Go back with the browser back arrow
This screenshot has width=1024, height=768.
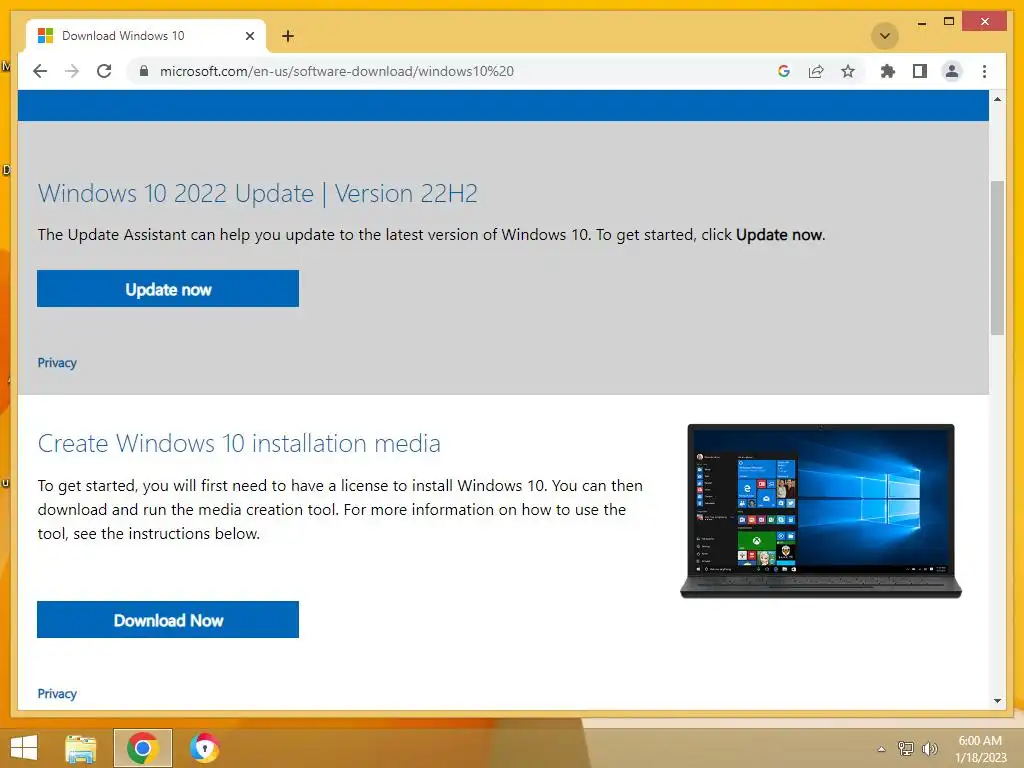[x=40, y=71]
